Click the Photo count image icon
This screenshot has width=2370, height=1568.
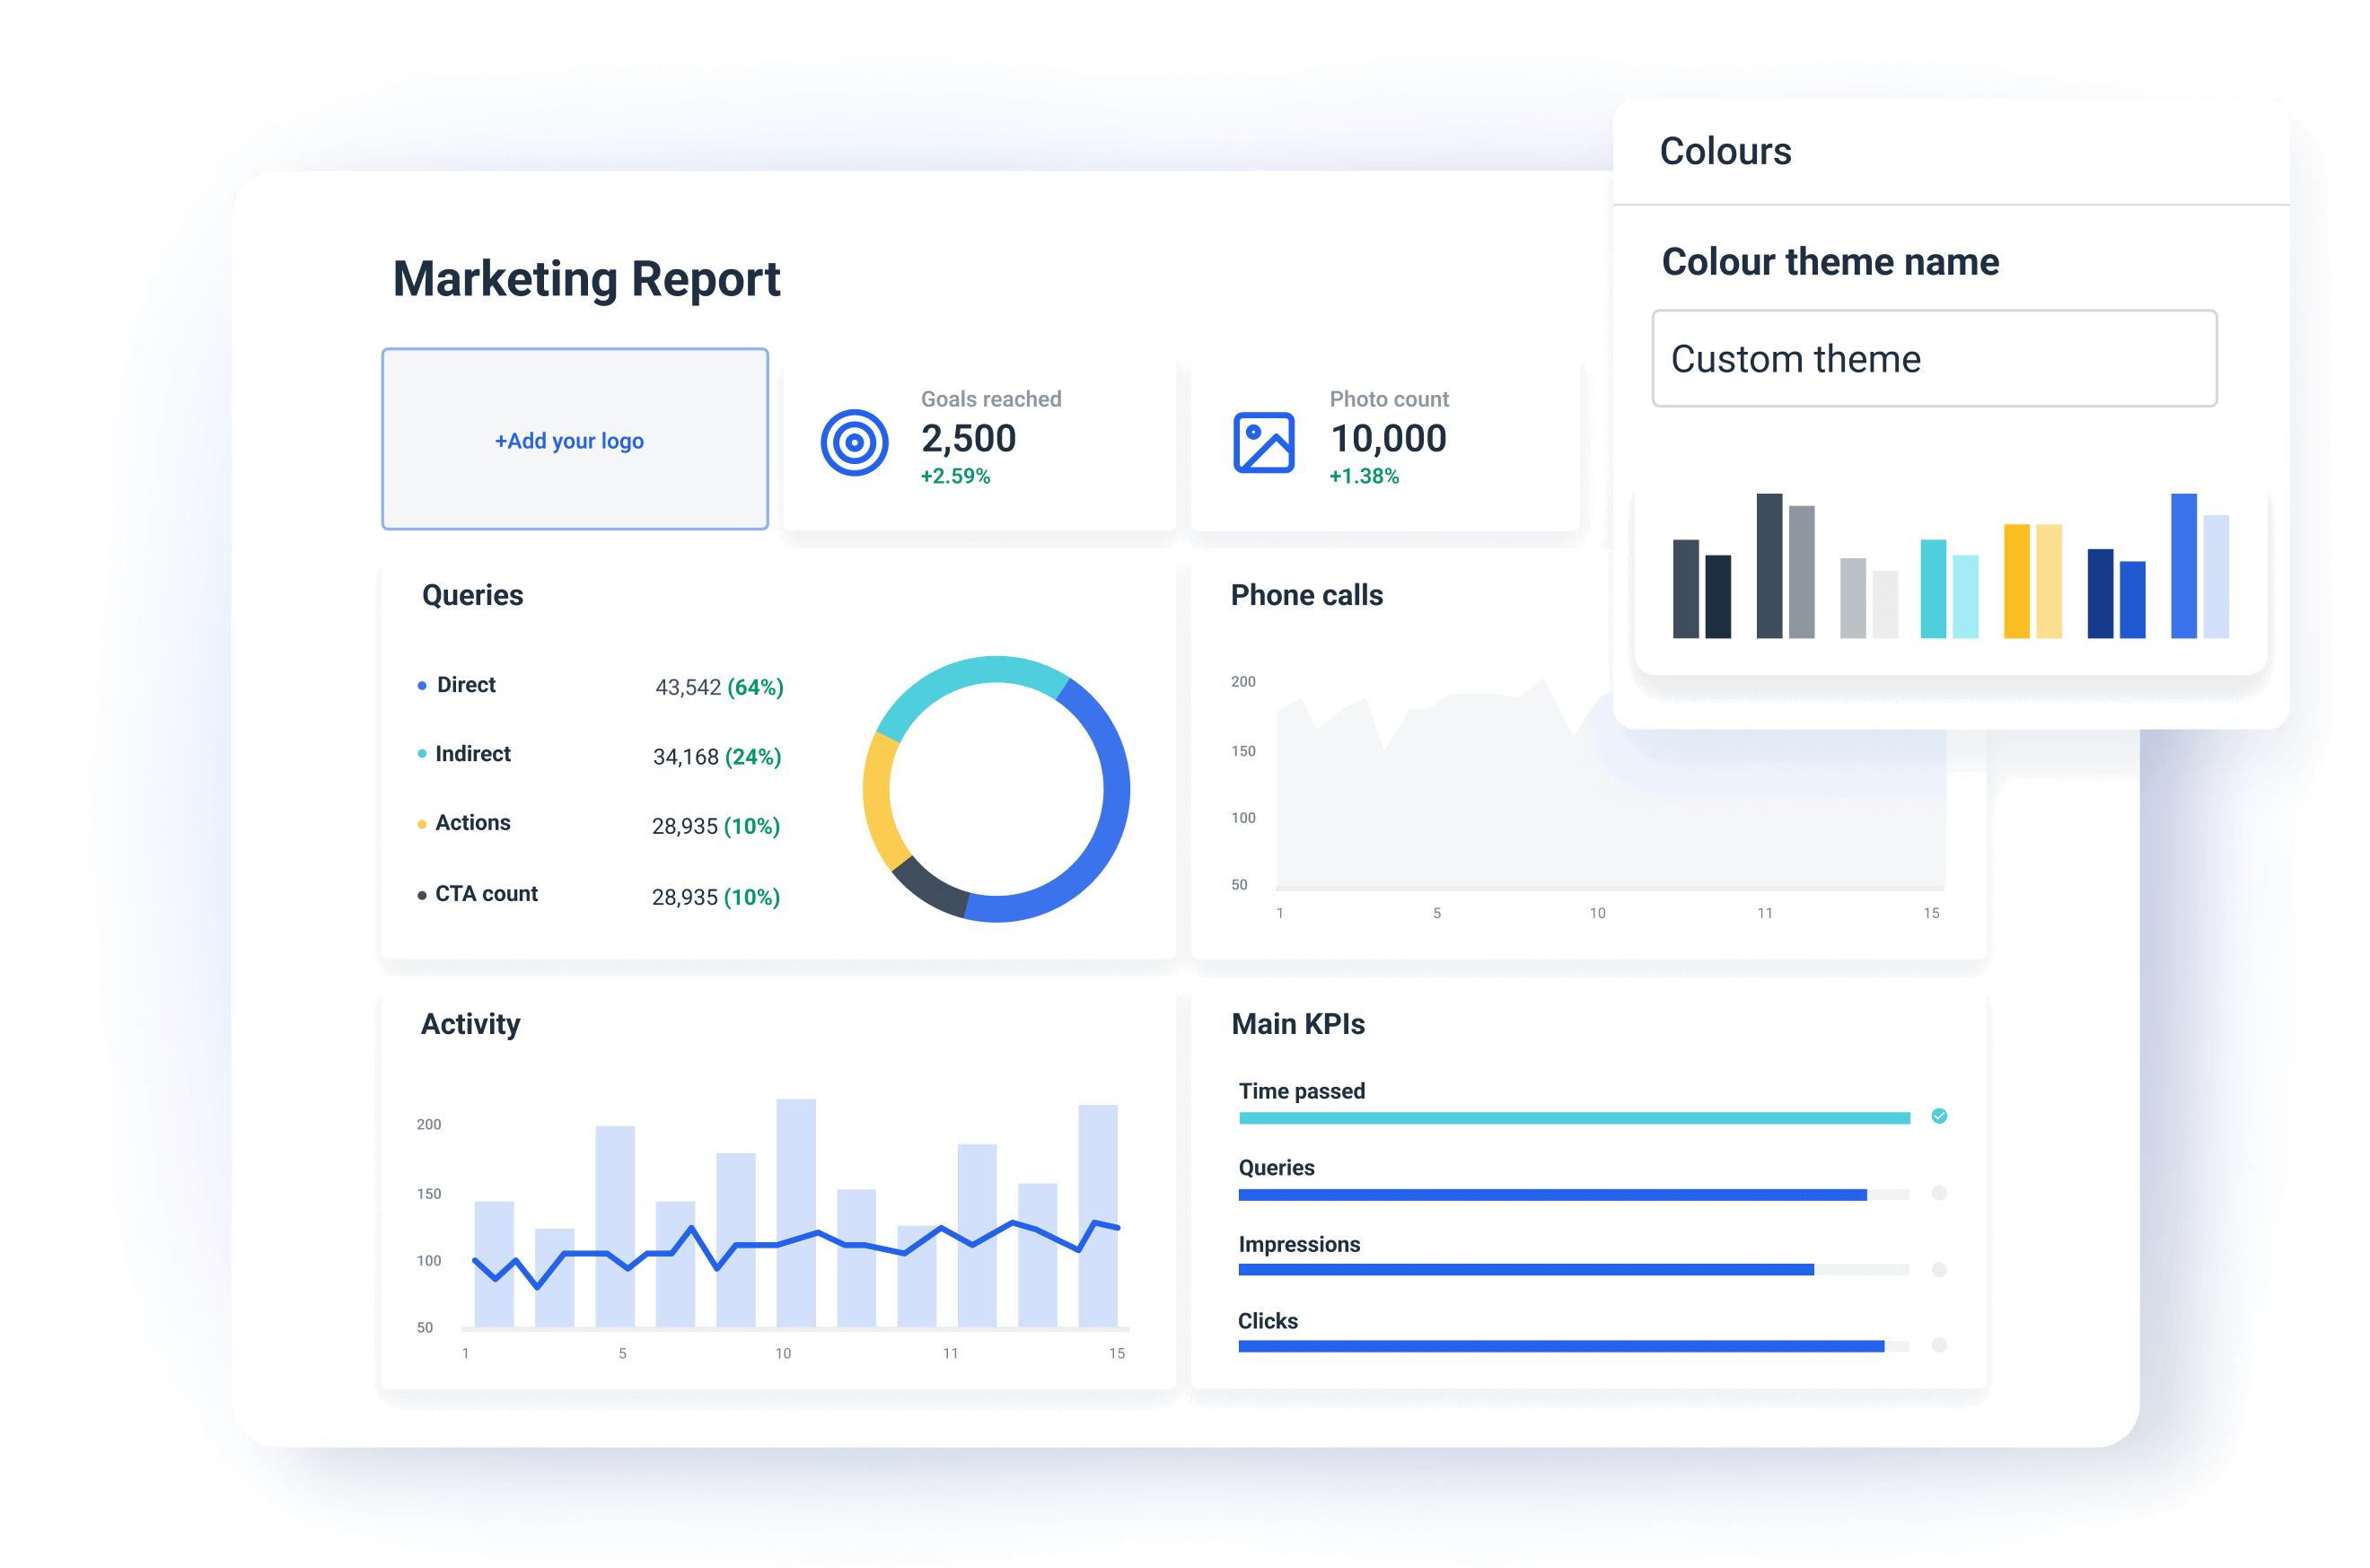click(x=1263, y=442)
